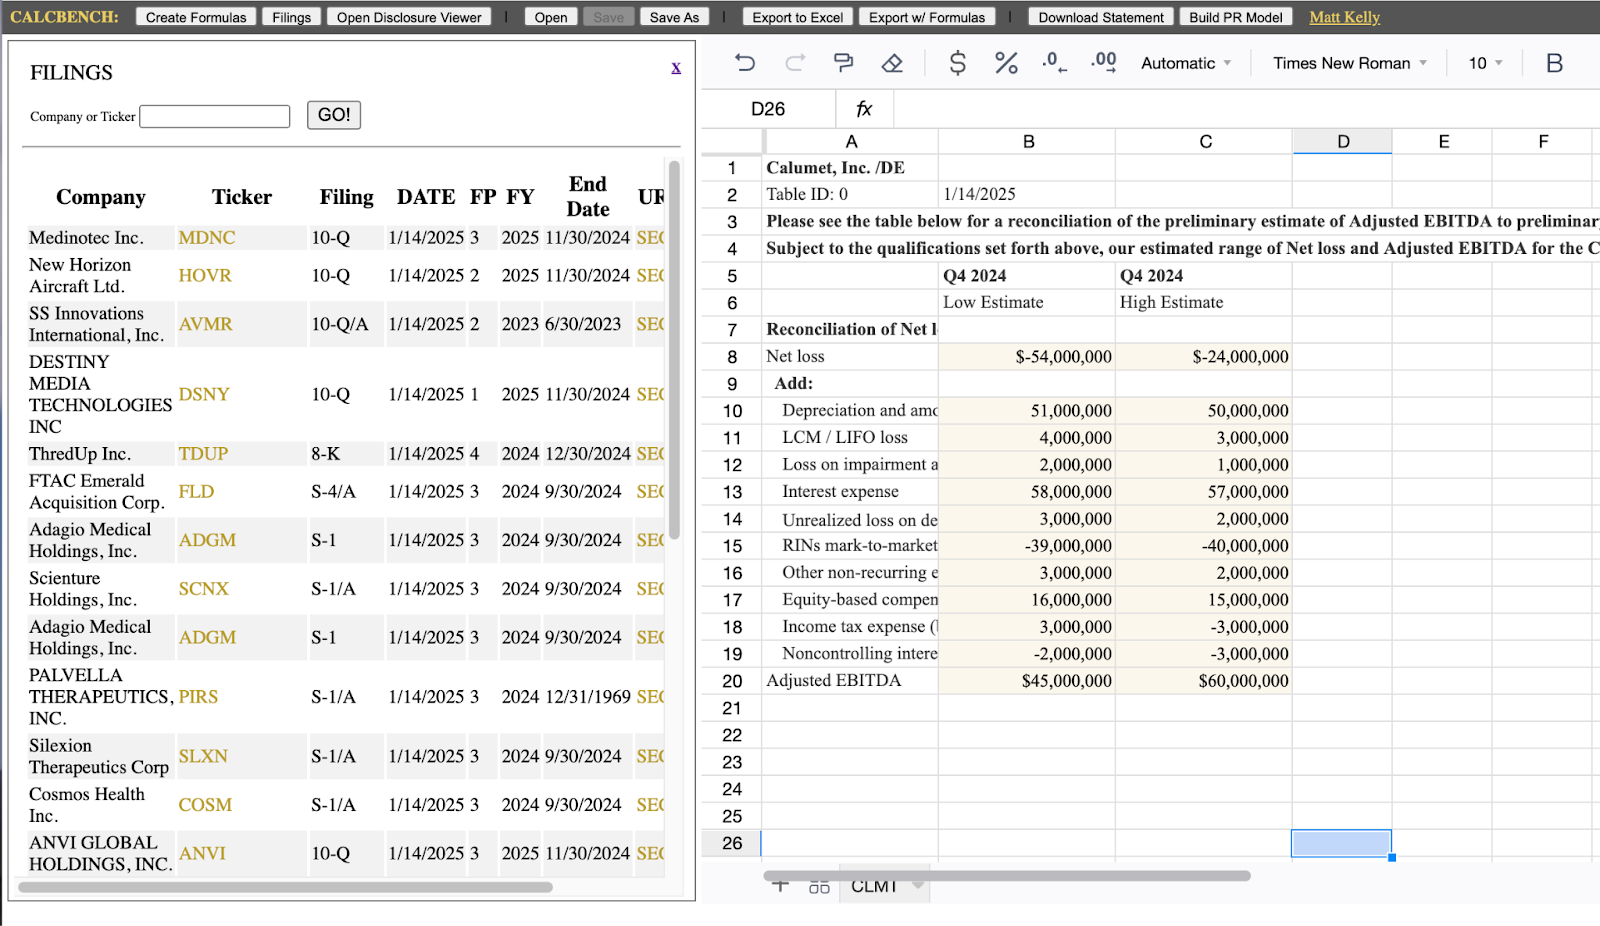Click the Low Estimate header cell
Viewport: 1600px width, 926px height.
click(x=1027, y=303)
